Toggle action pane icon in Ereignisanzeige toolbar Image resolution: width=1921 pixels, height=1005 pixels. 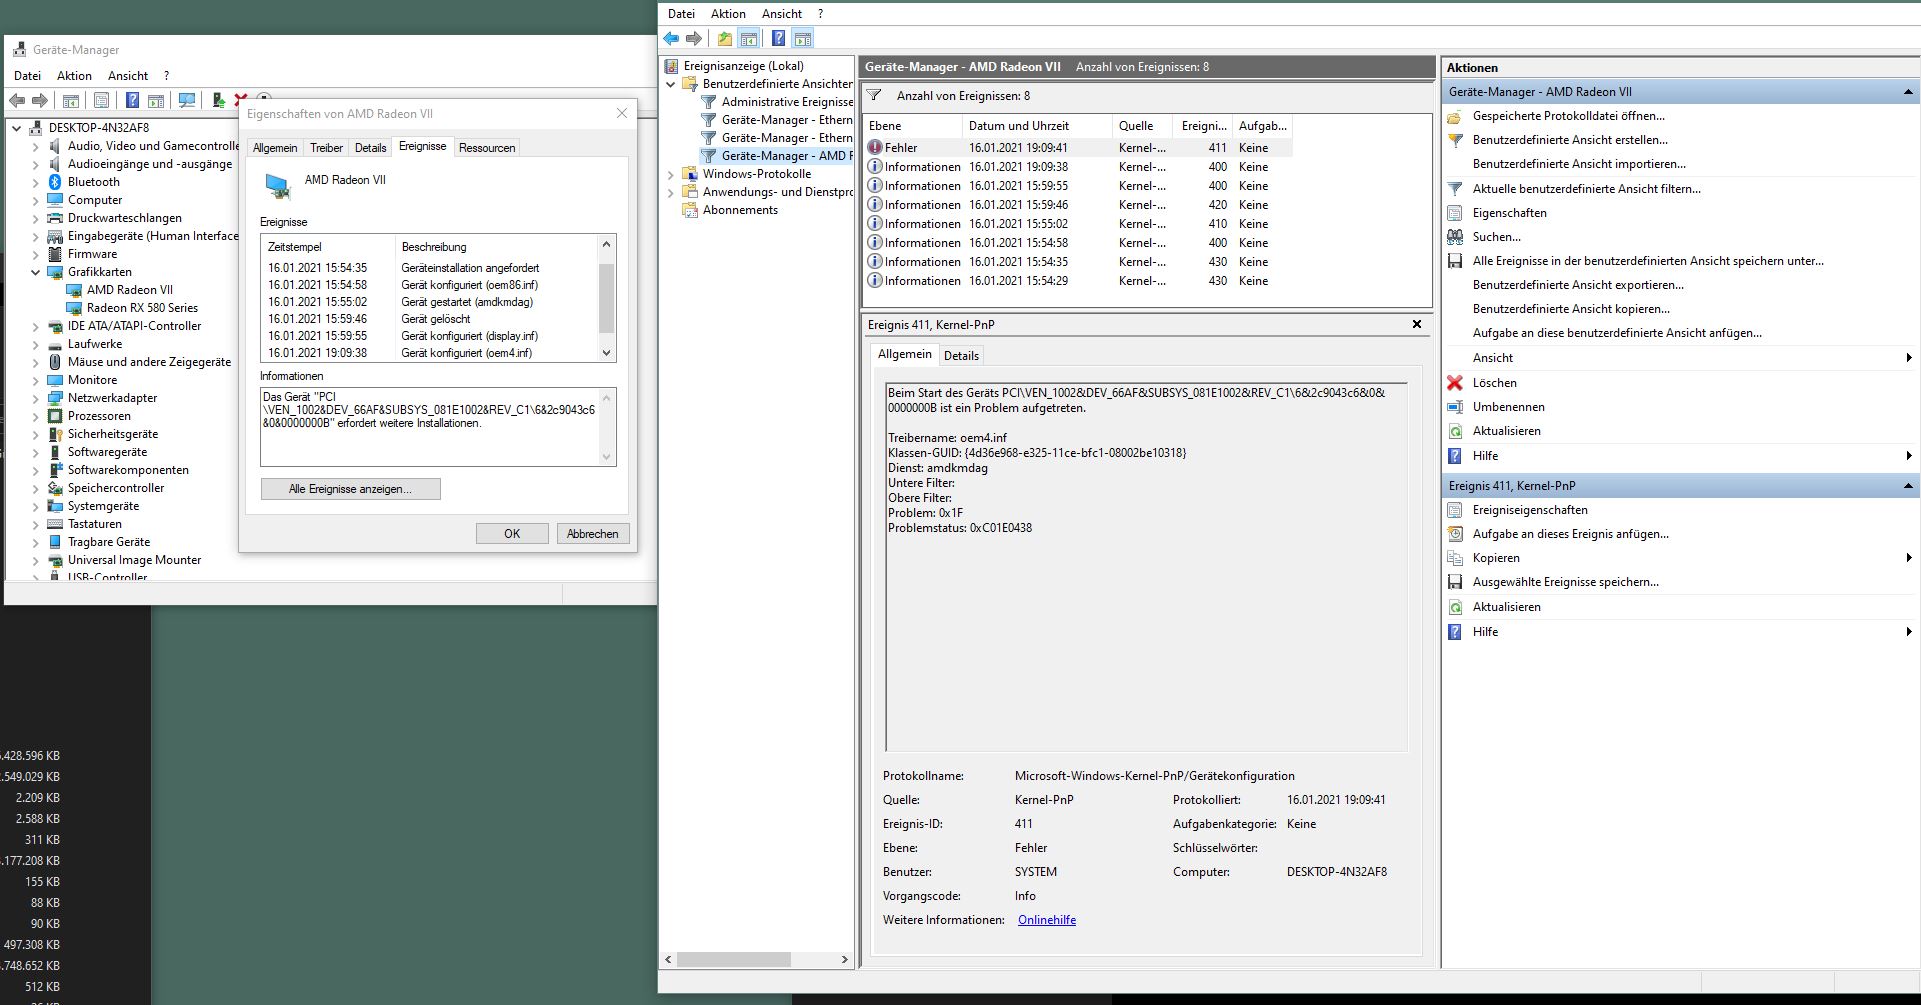tap(802, 39)
